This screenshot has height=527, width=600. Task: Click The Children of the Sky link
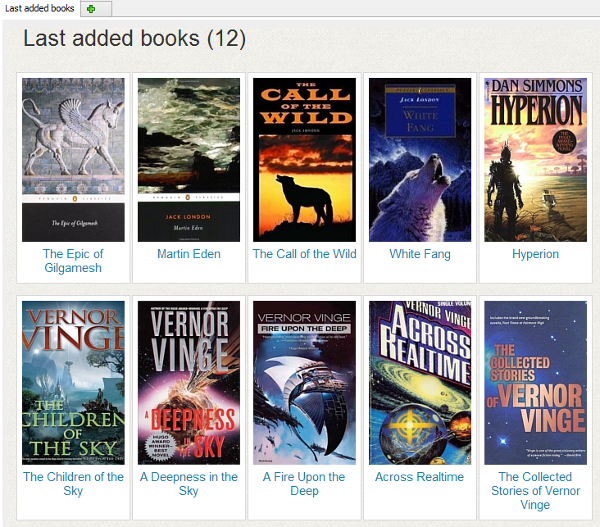(73, 484)
